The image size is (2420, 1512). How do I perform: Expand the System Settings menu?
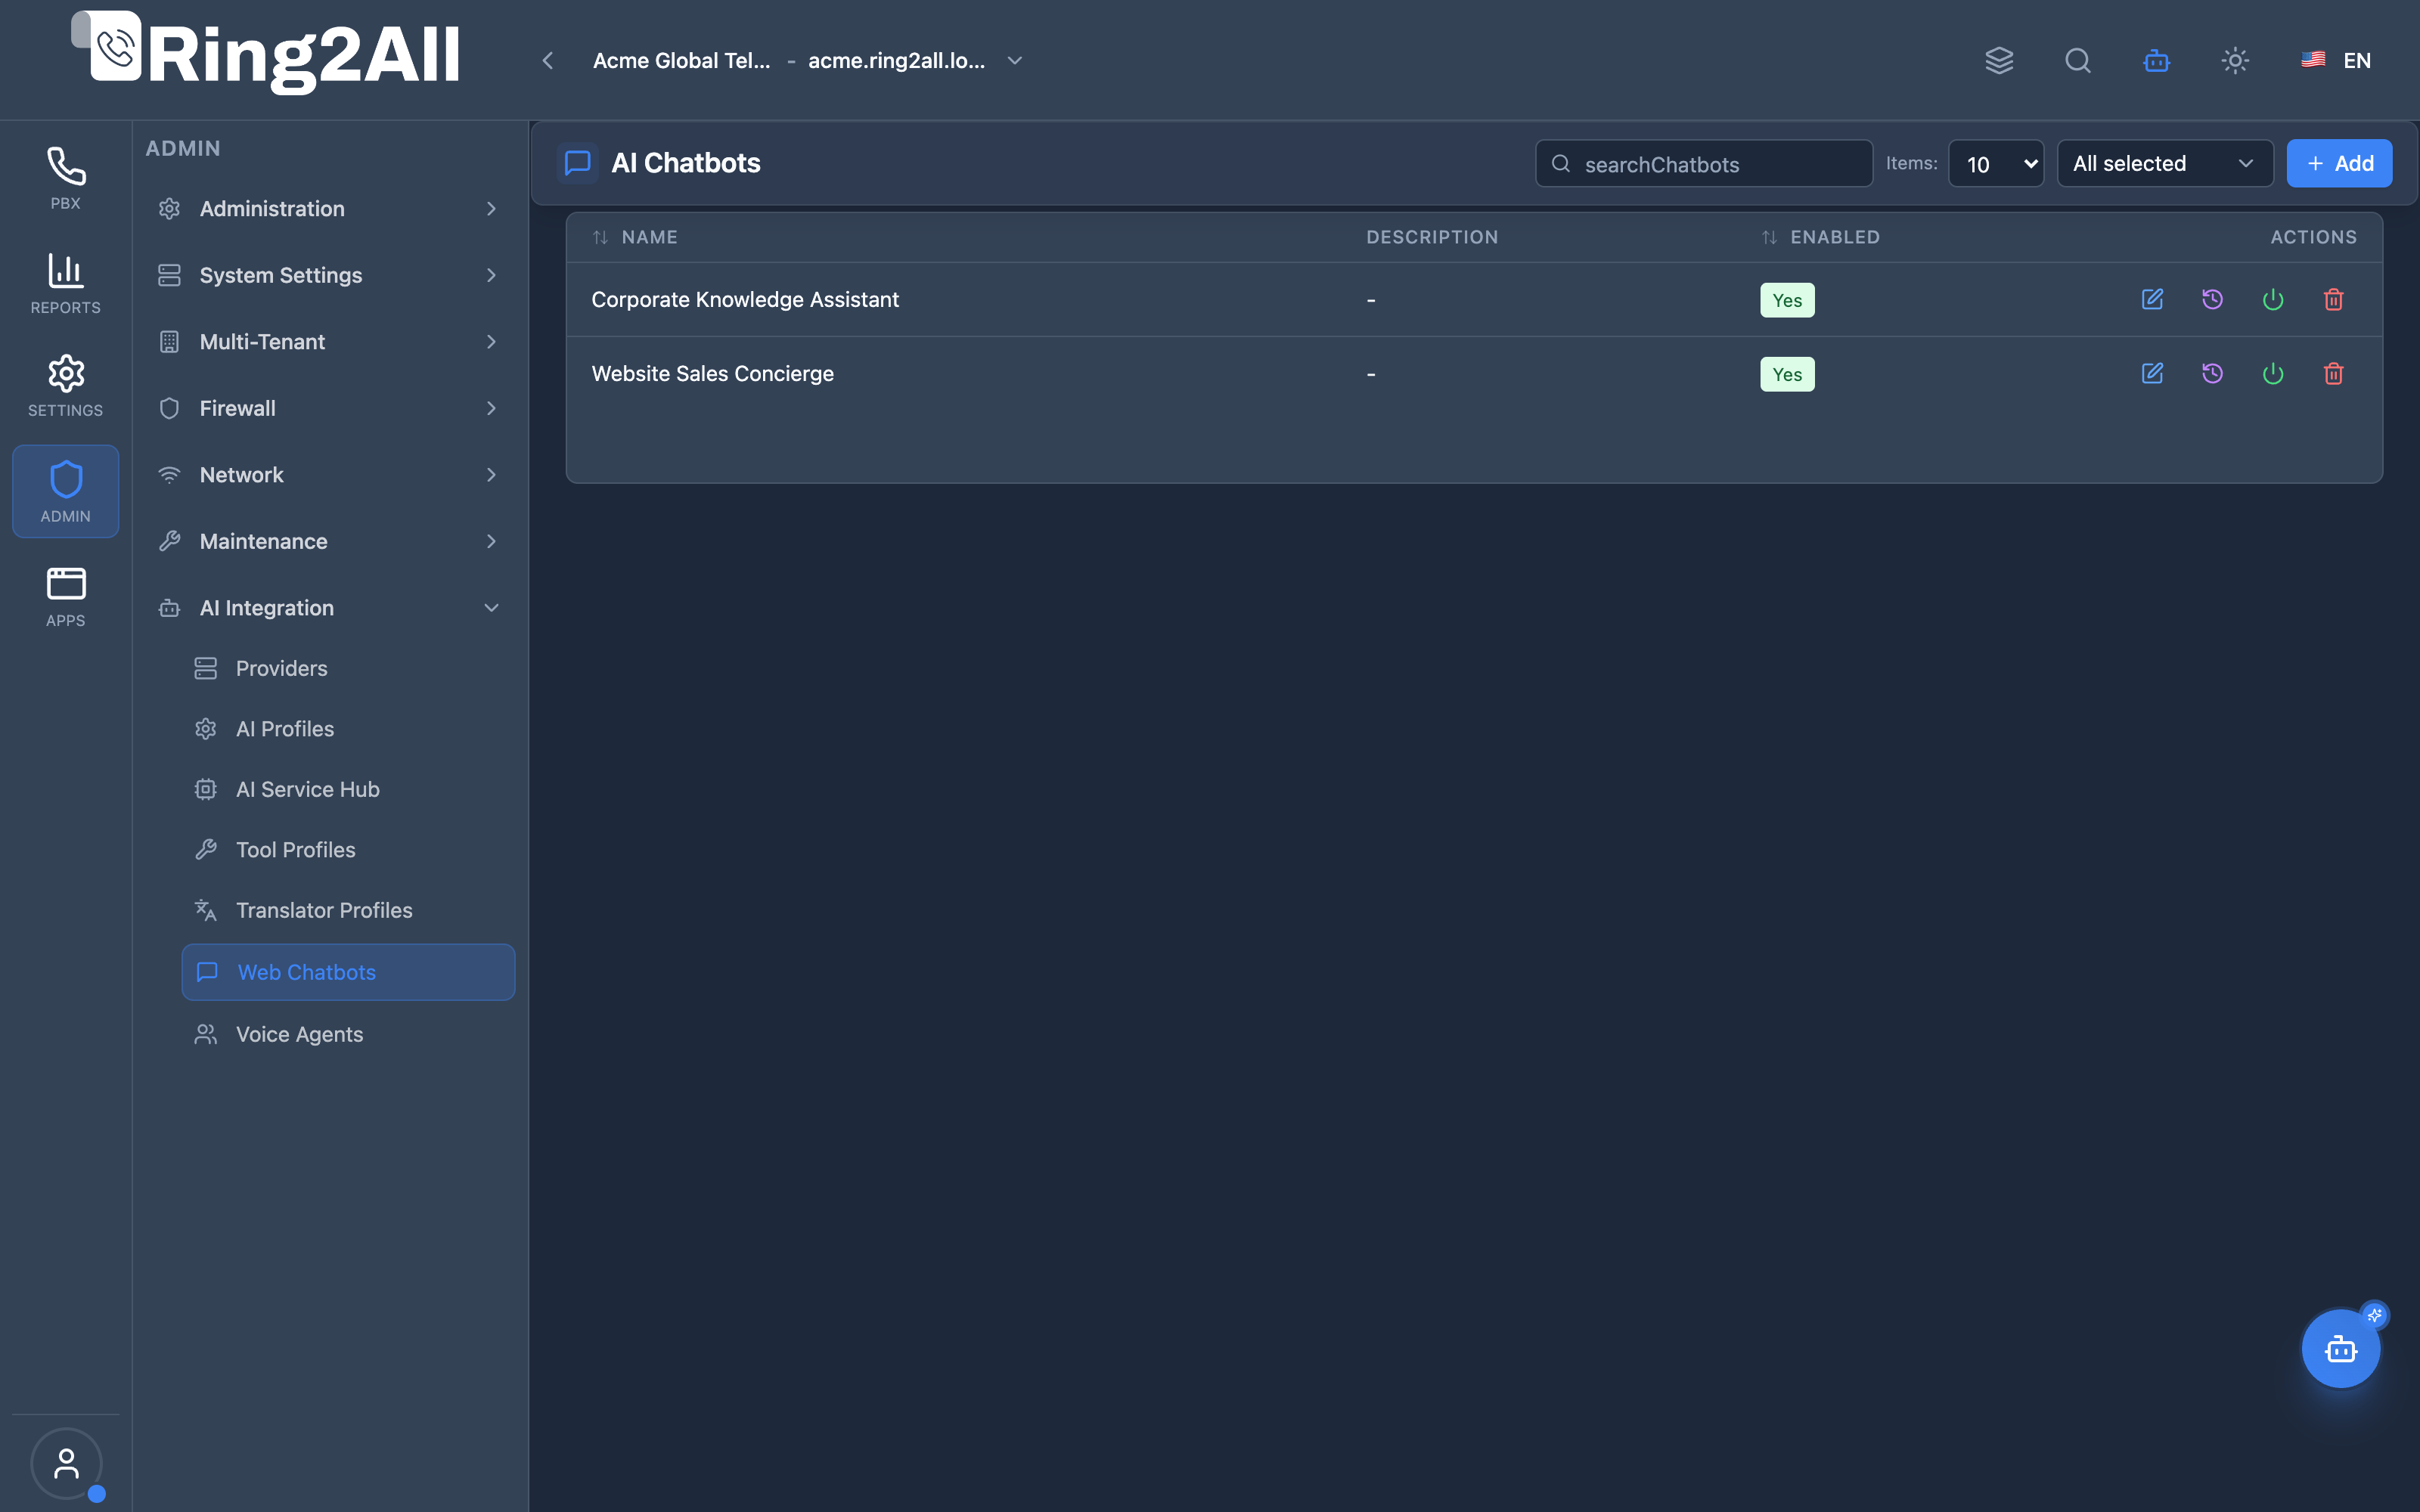pos(329,275)
